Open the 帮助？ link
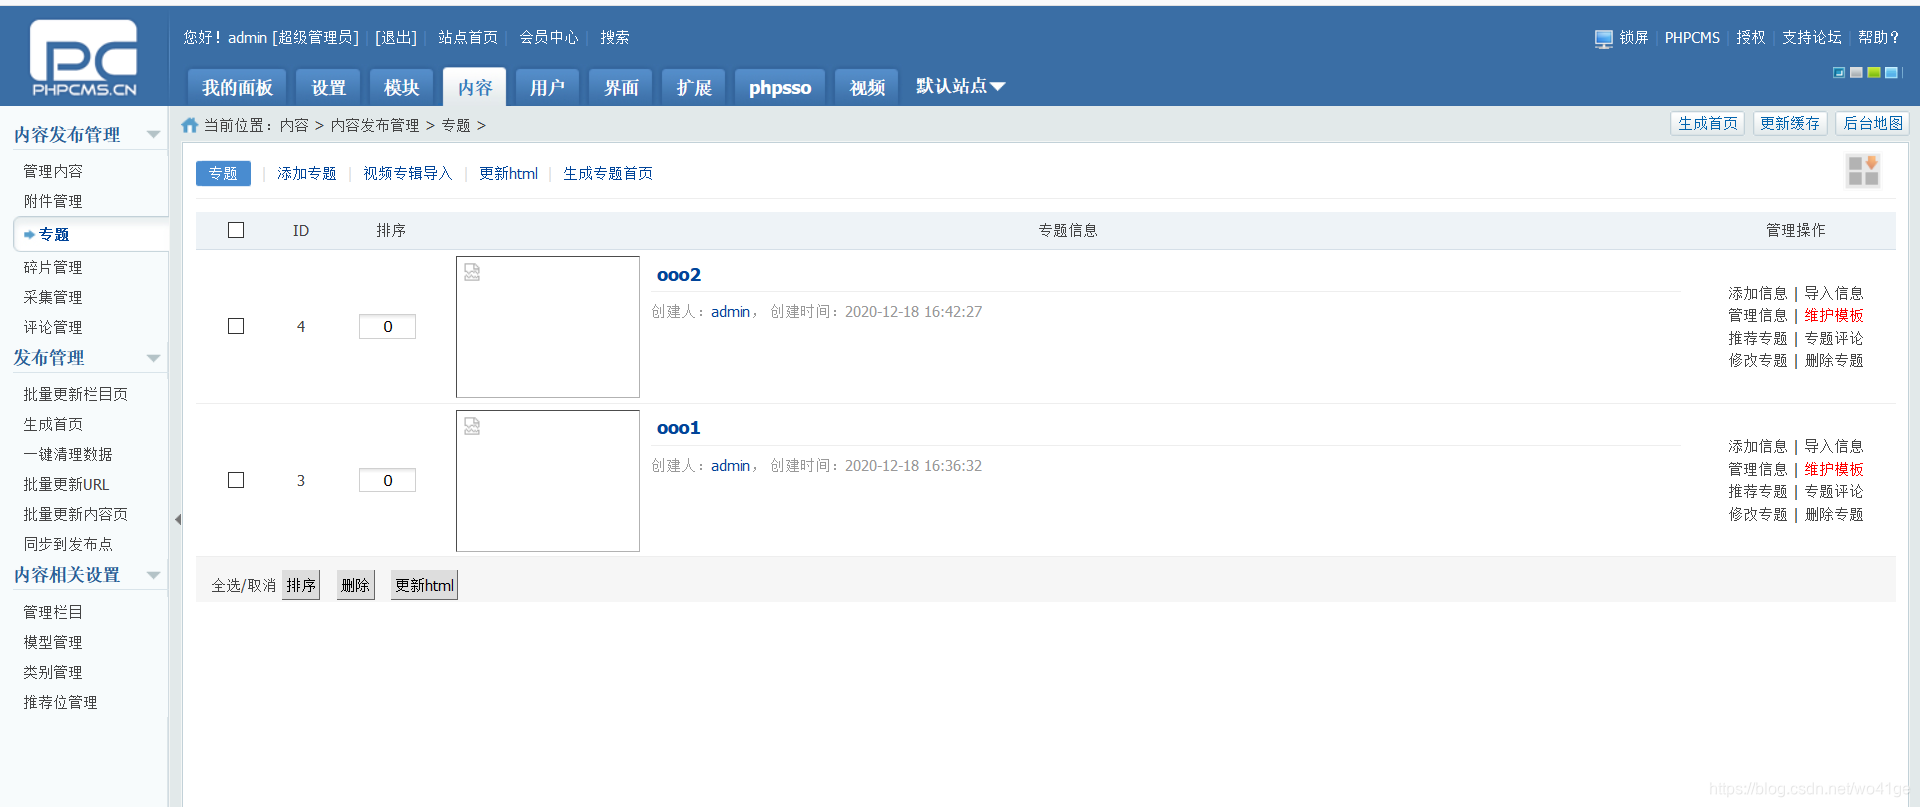The image size is (1920, 807). (1879, 37)
